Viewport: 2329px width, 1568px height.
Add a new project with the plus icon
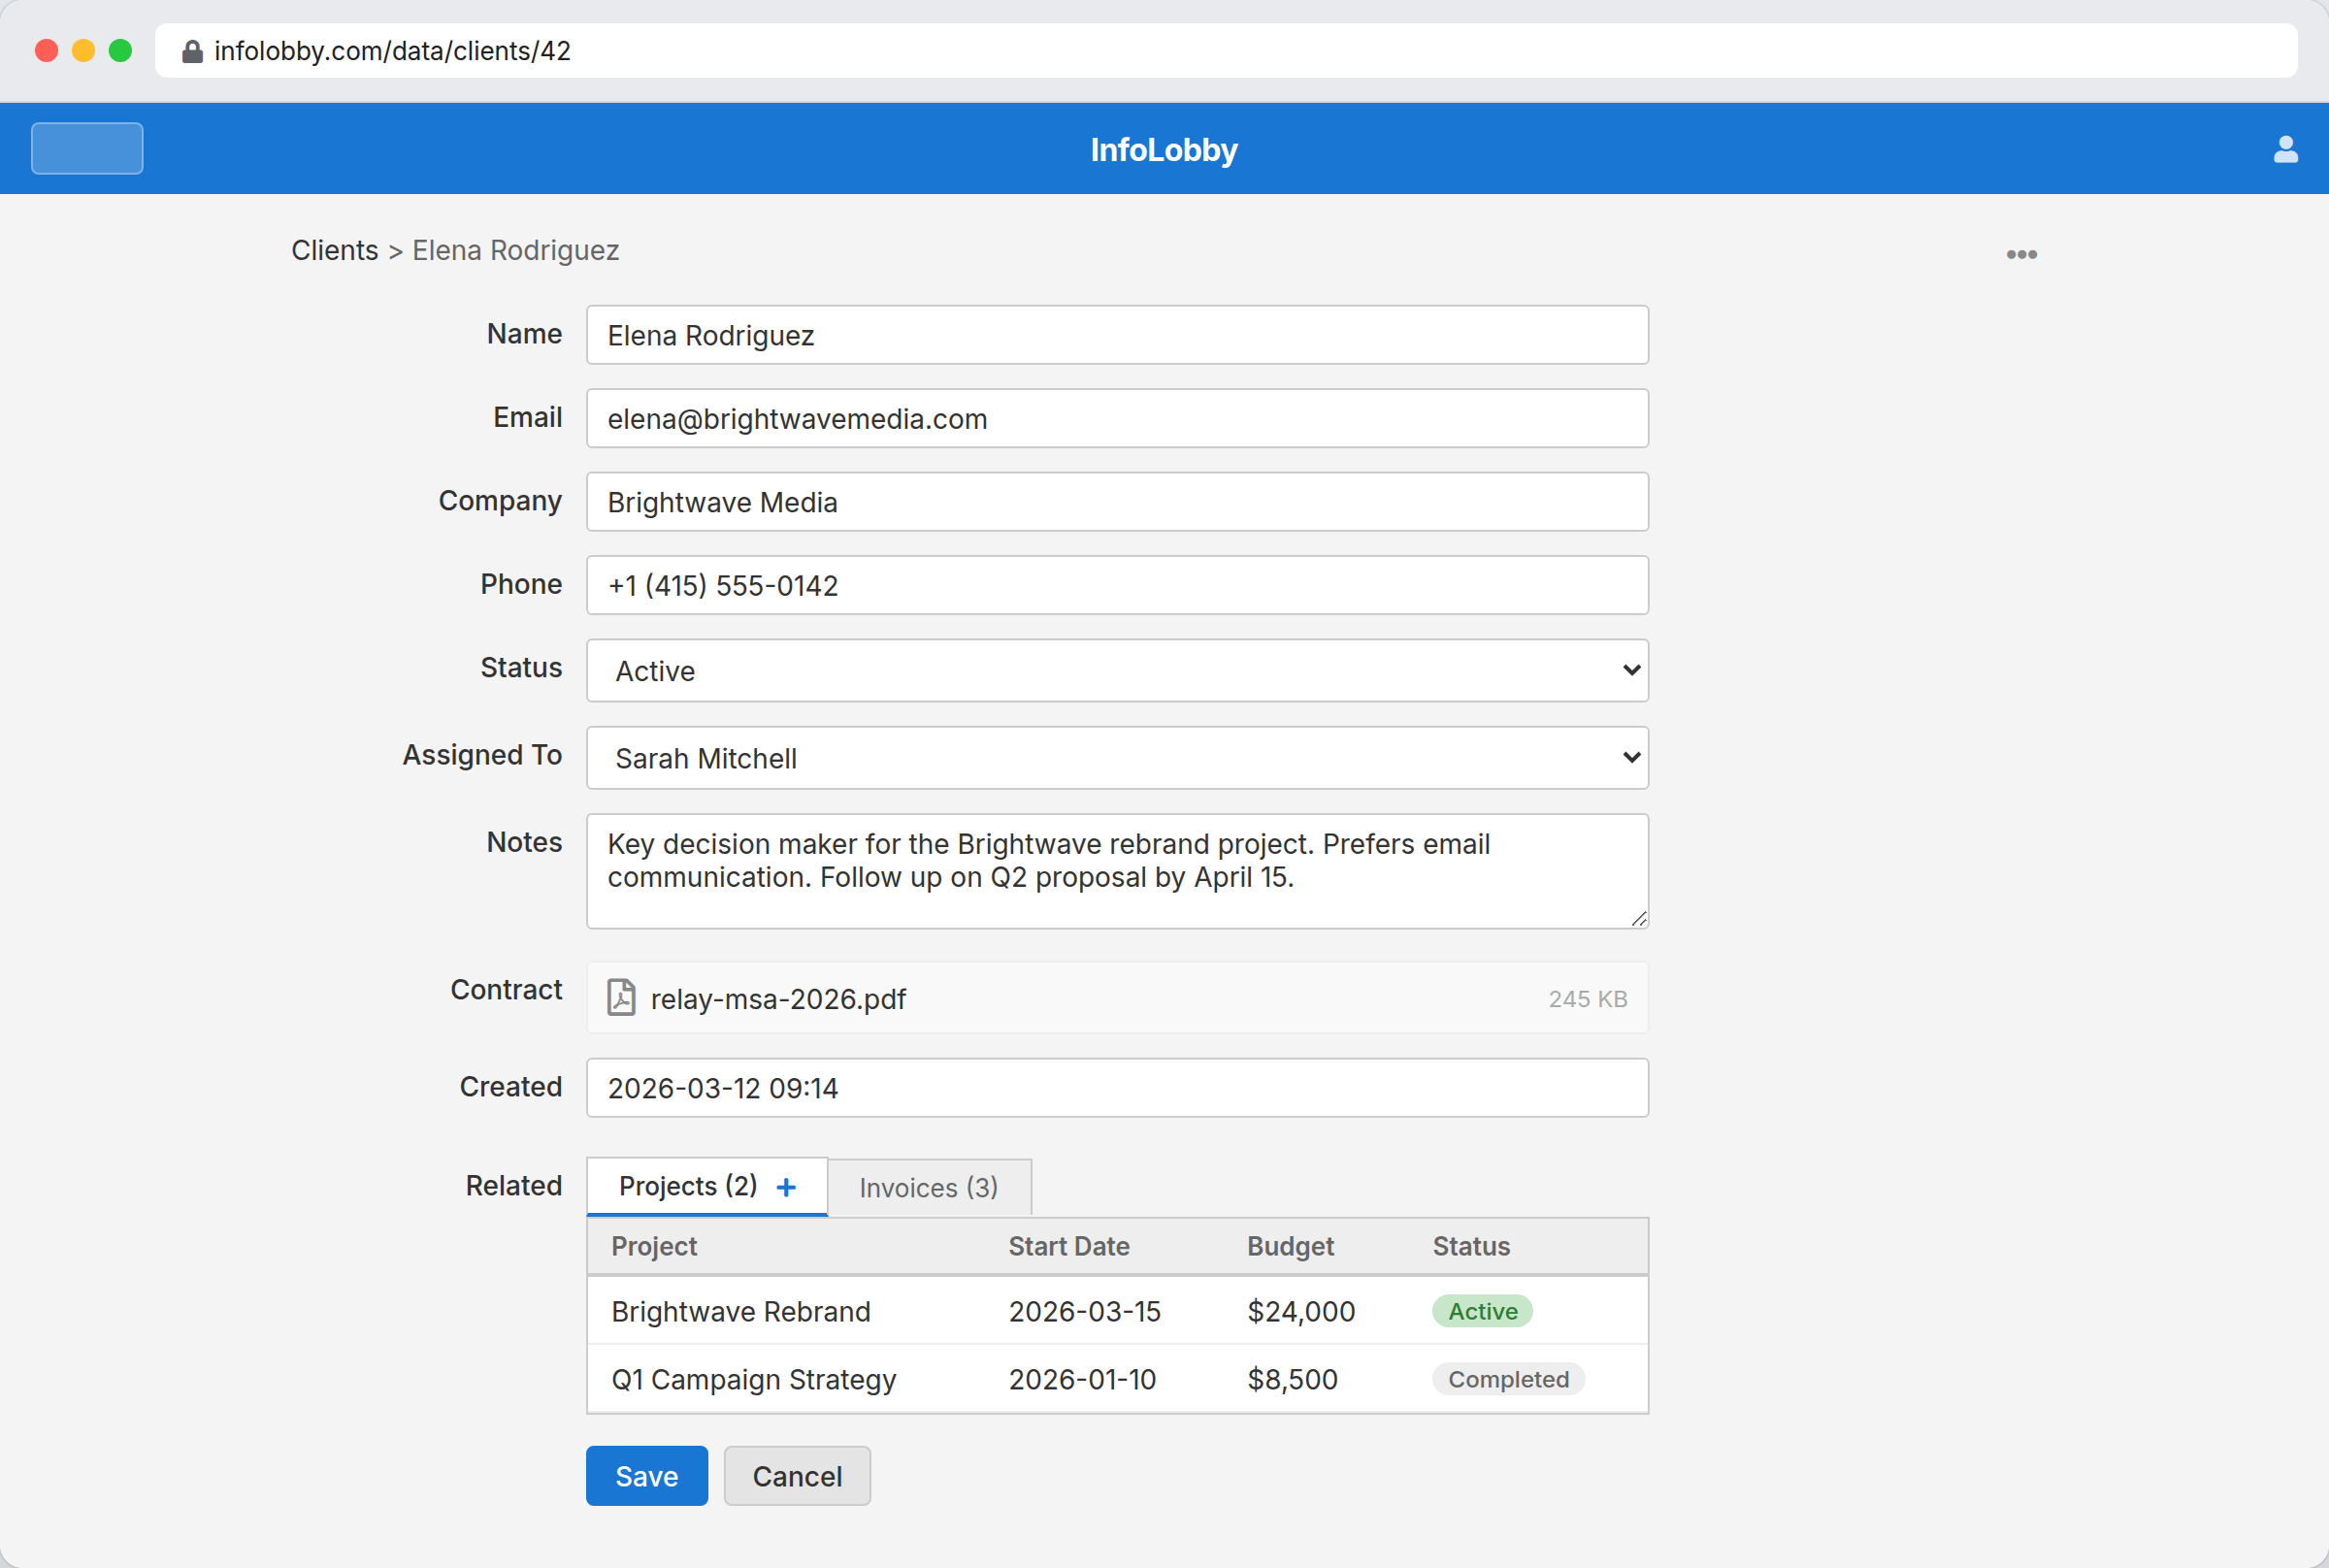(x=786, y=1186)
